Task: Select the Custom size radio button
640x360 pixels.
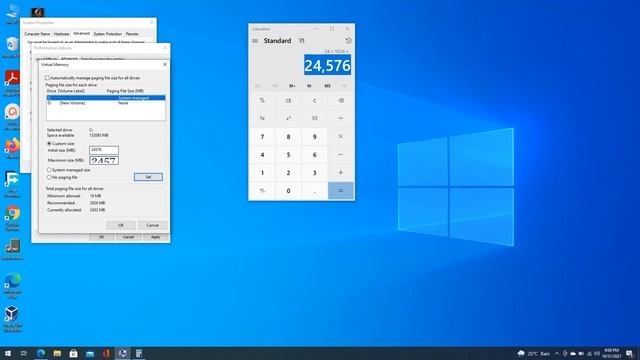Action: pos(49,144)
